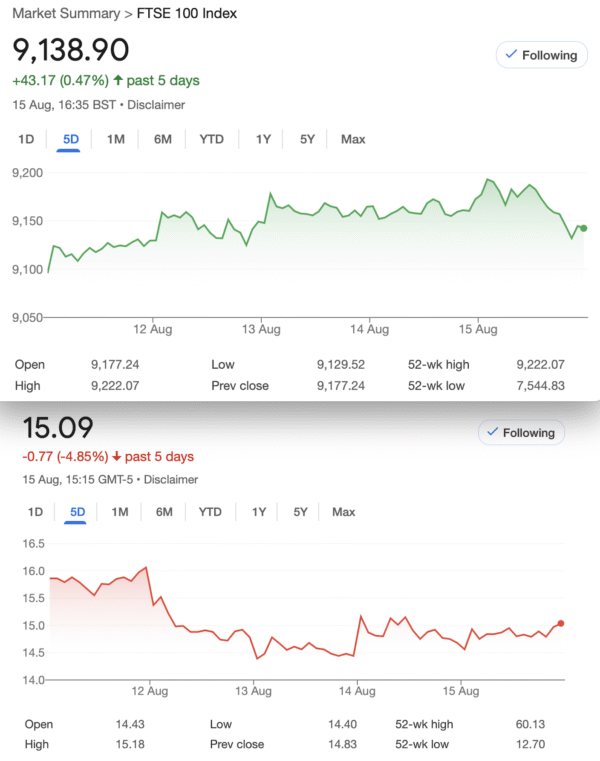Screen dimensions: 600x761
Task: Select 1M range tab on FTSE chart
Action: point(116,139)
